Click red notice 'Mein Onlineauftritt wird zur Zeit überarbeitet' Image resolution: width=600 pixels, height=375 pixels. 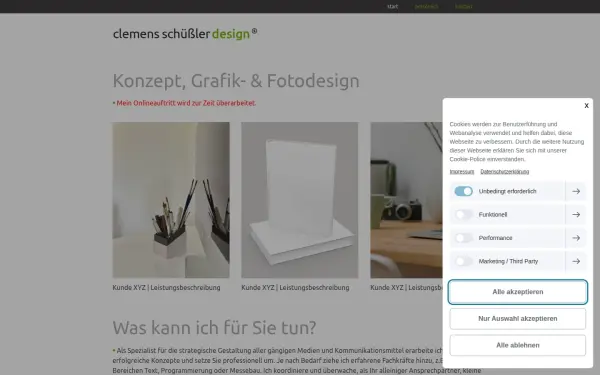pyautogui.click(x=186, y=103)
